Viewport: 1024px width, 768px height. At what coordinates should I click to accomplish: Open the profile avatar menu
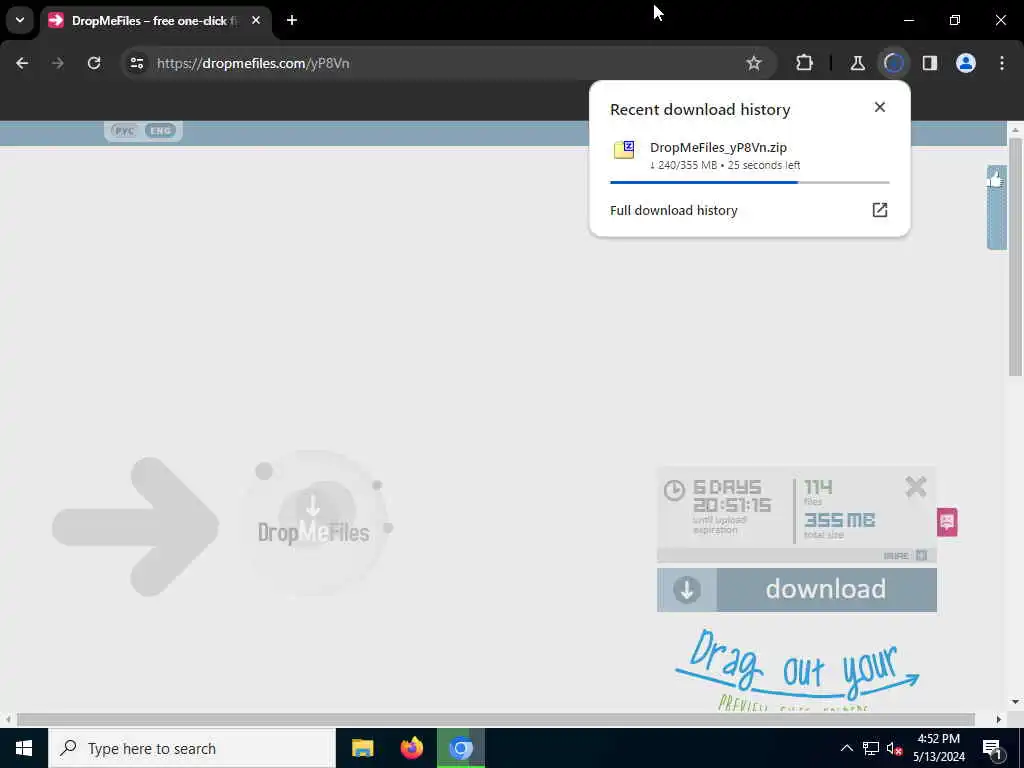[966, 63]
